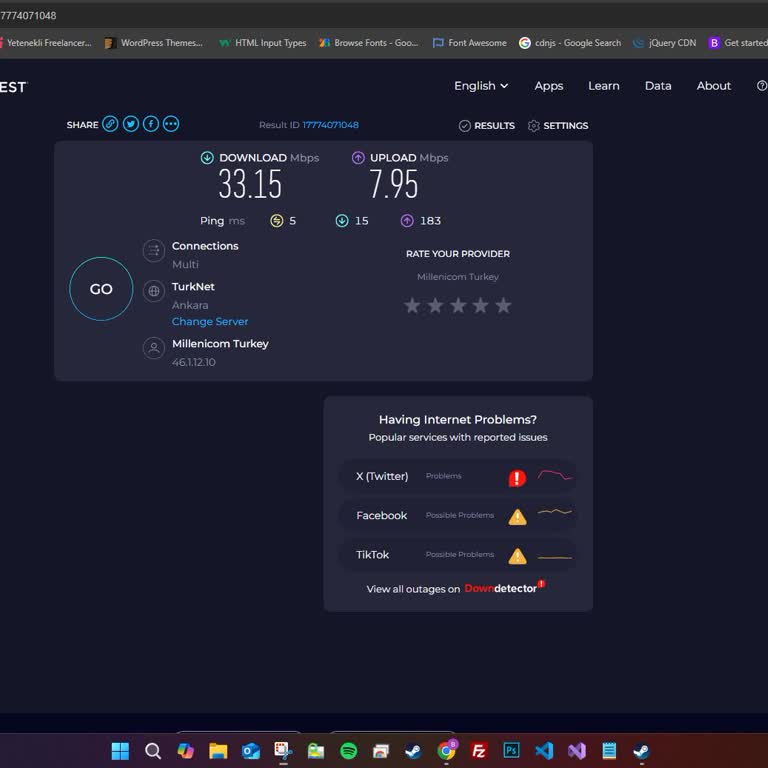Image resolution: width=768 pixels, height=768 pixels.
Task: Open more share options ellipsis icon
Action: tap(171, 124)
